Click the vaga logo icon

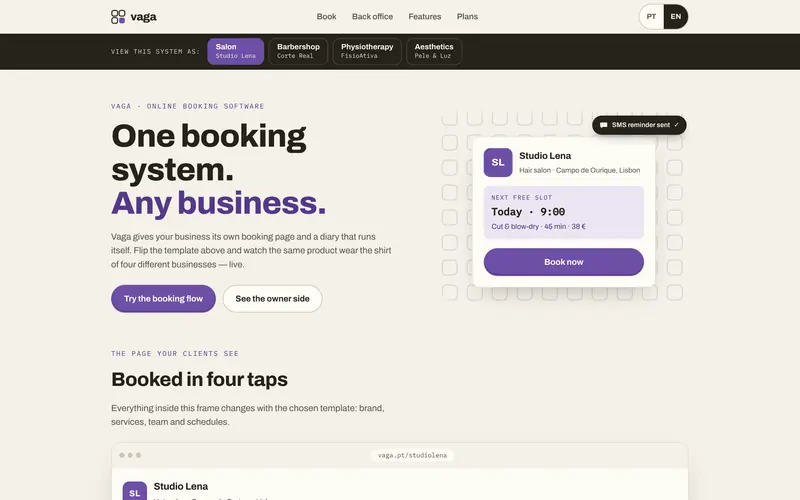click(118, 17)
